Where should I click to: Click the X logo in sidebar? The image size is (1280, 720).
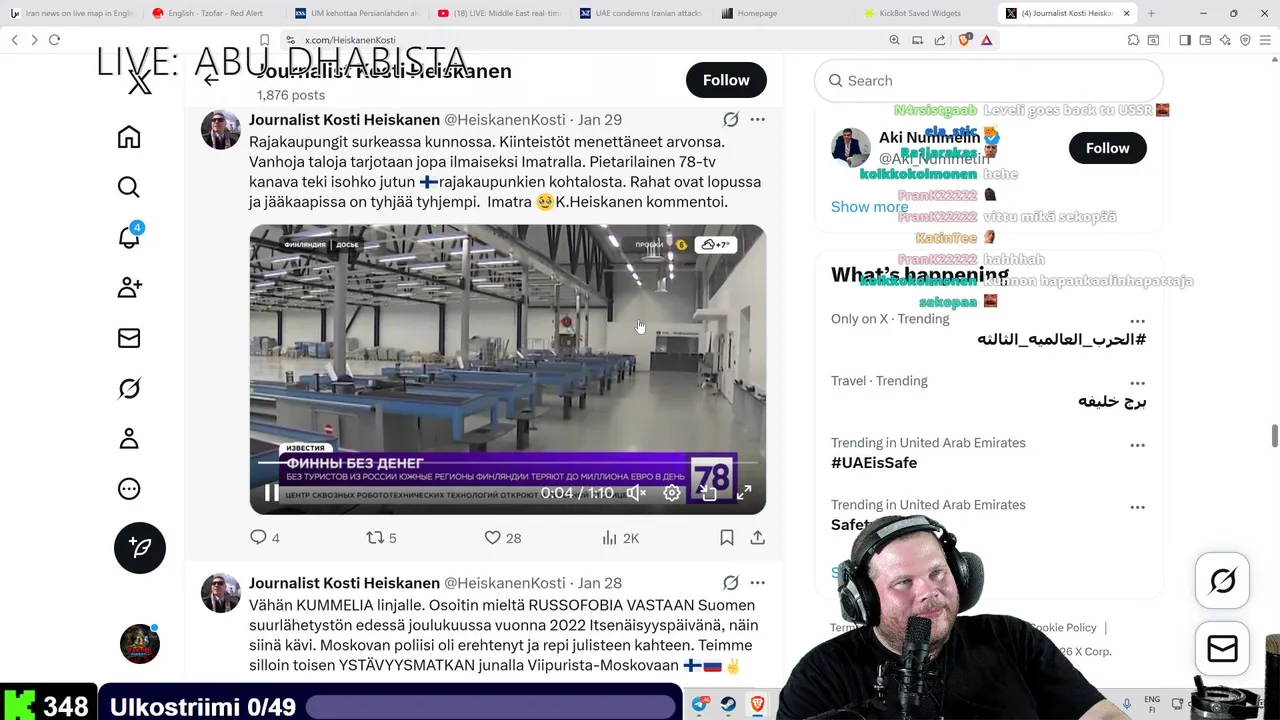(140, 83)
